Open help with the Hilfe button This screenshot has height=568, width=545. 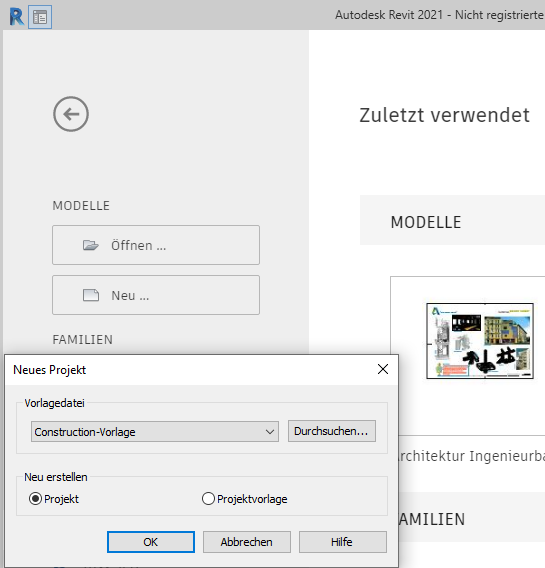(x=343, y=542)
